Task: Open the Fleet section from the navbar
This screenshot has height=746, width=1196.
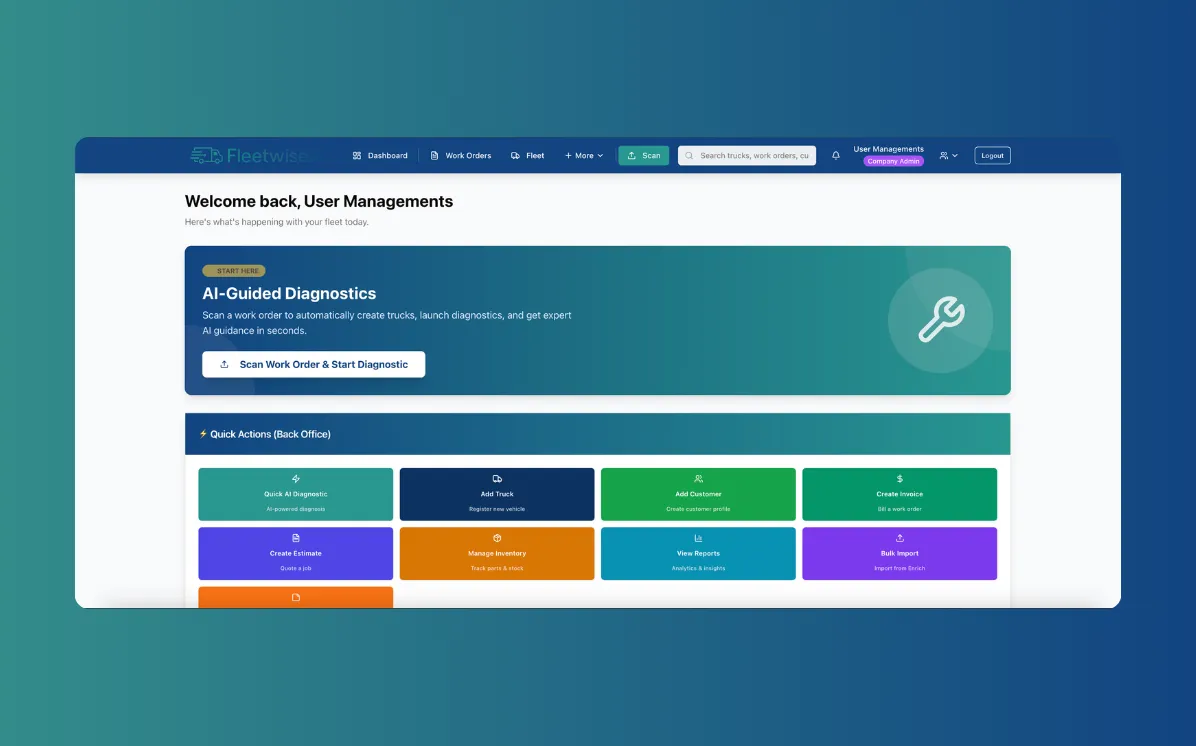Action: (x=527, y=155)
